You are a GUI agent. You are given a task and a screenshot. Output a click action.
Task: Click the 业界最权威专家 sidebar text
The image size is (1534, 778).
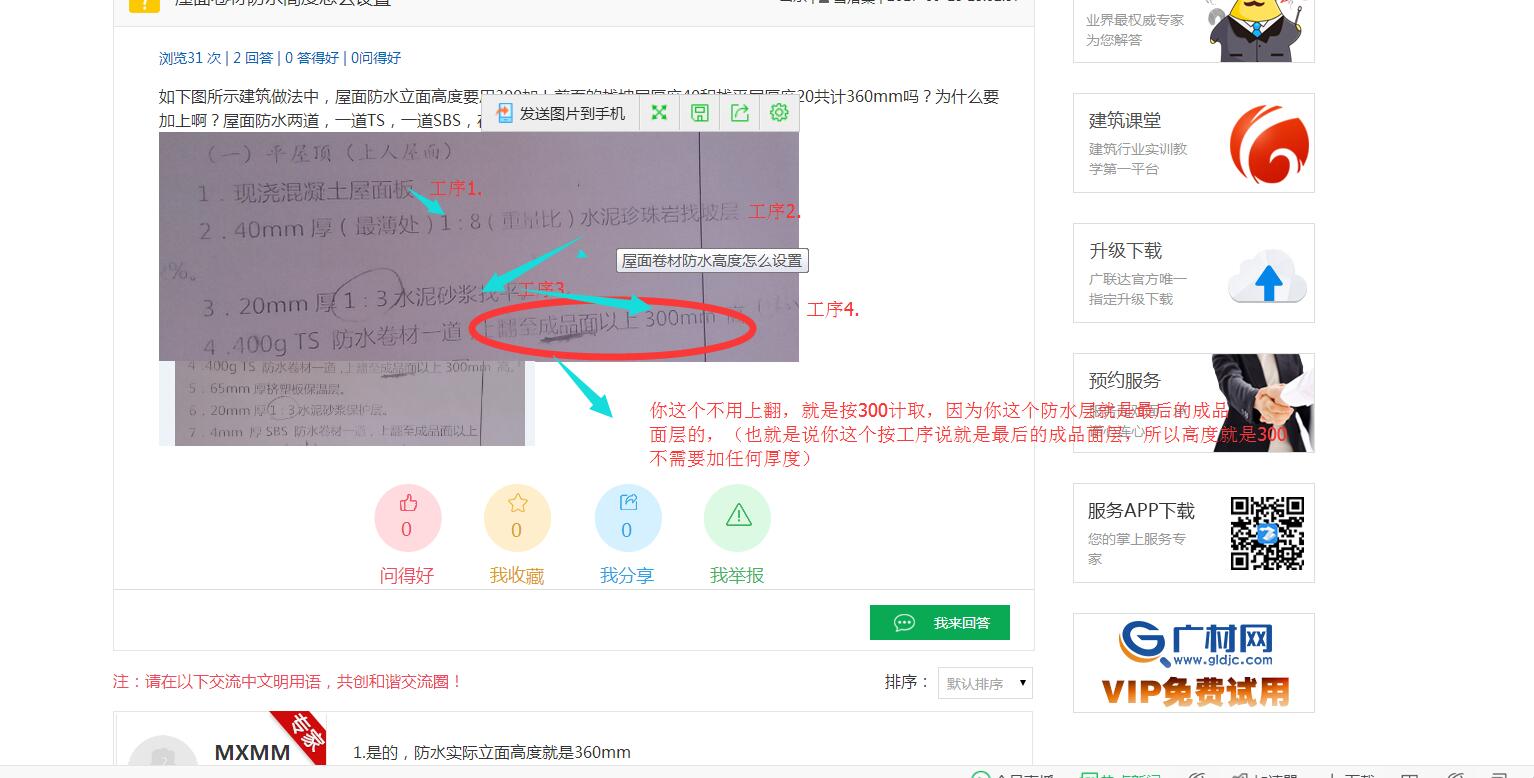tap(1135, 19)
